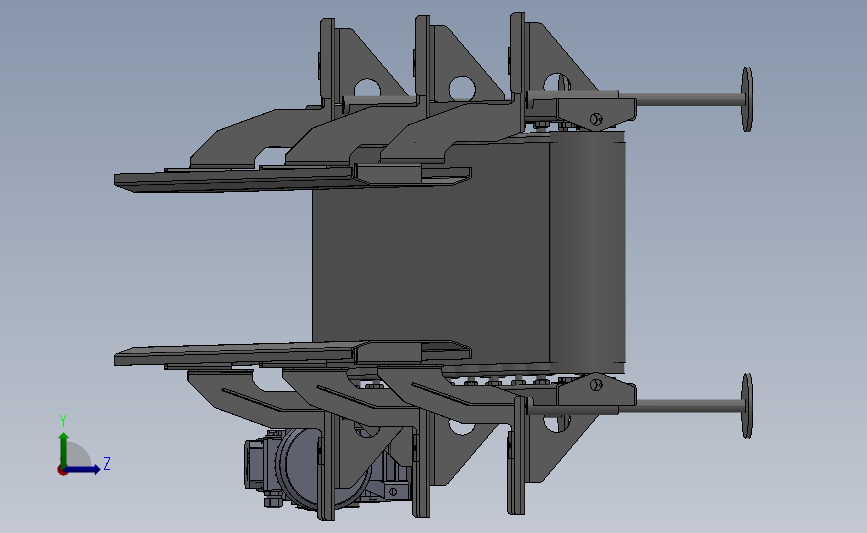The height and width of the screenshot is (533, 867).
Task: Select the upper rod's long shaft
Action: [x=688, y=100]
